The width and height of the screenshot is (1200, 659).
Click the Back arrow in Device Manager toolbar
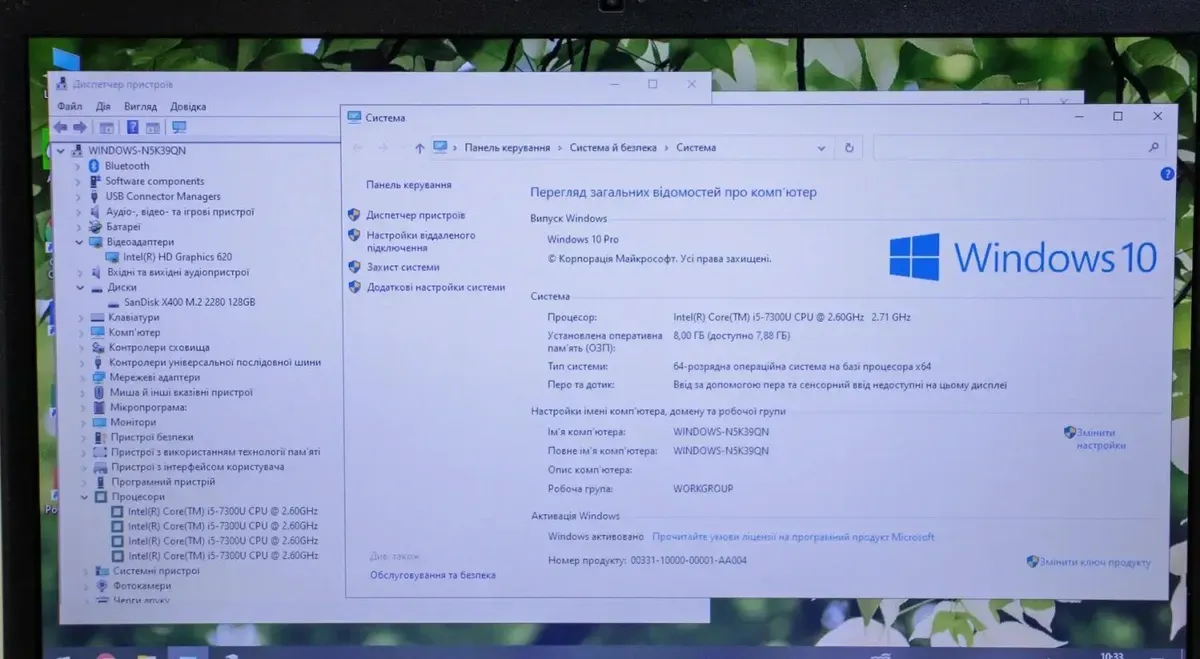pos(61,127)
